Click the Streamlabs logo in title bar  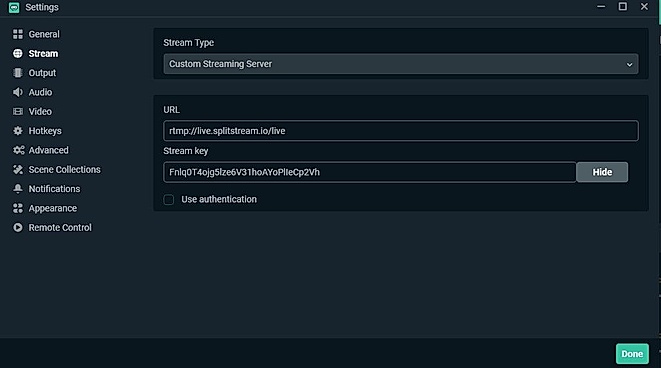point(14,8)
